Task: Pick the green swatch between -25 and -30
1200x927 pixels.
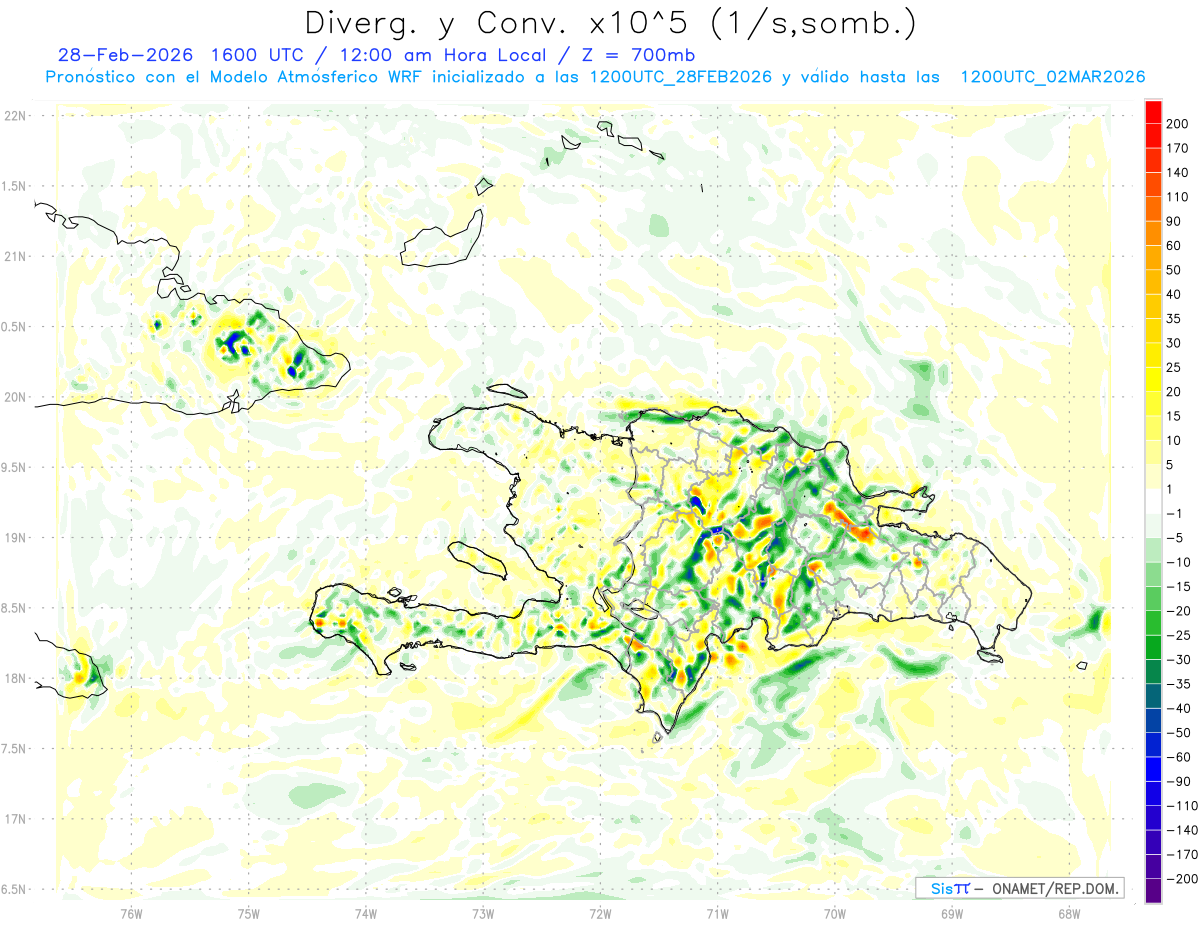Action: pos(1153,647)
